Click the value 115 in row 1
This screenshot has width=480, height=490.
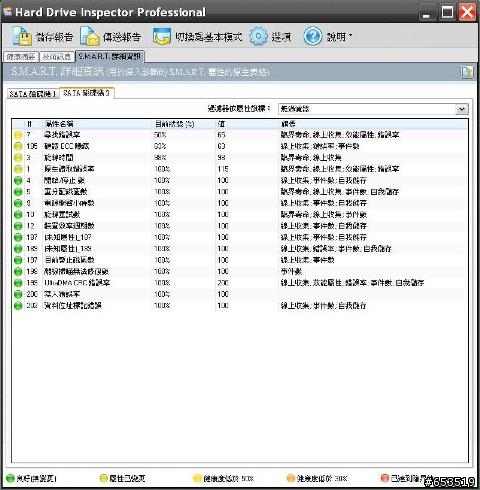coord(223,169)
